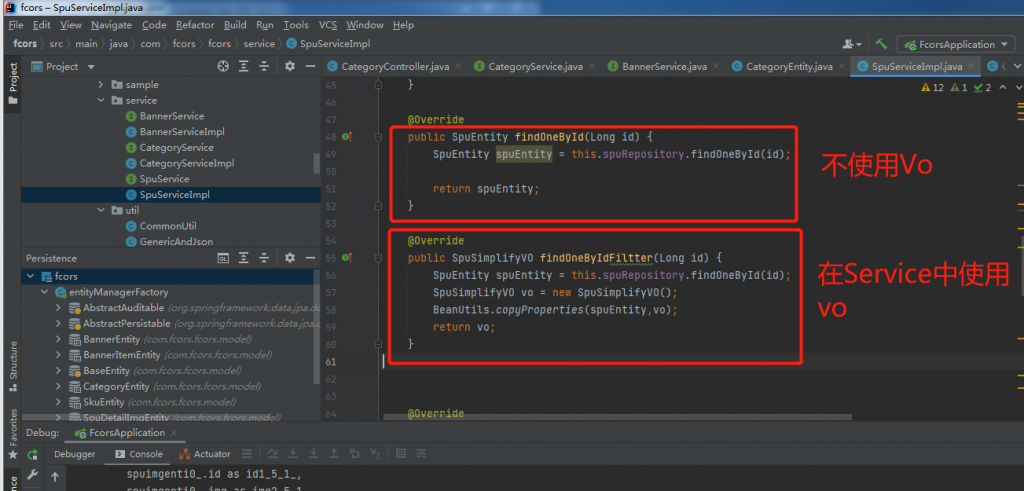Expand the SkuEntity node

[59, 402]
